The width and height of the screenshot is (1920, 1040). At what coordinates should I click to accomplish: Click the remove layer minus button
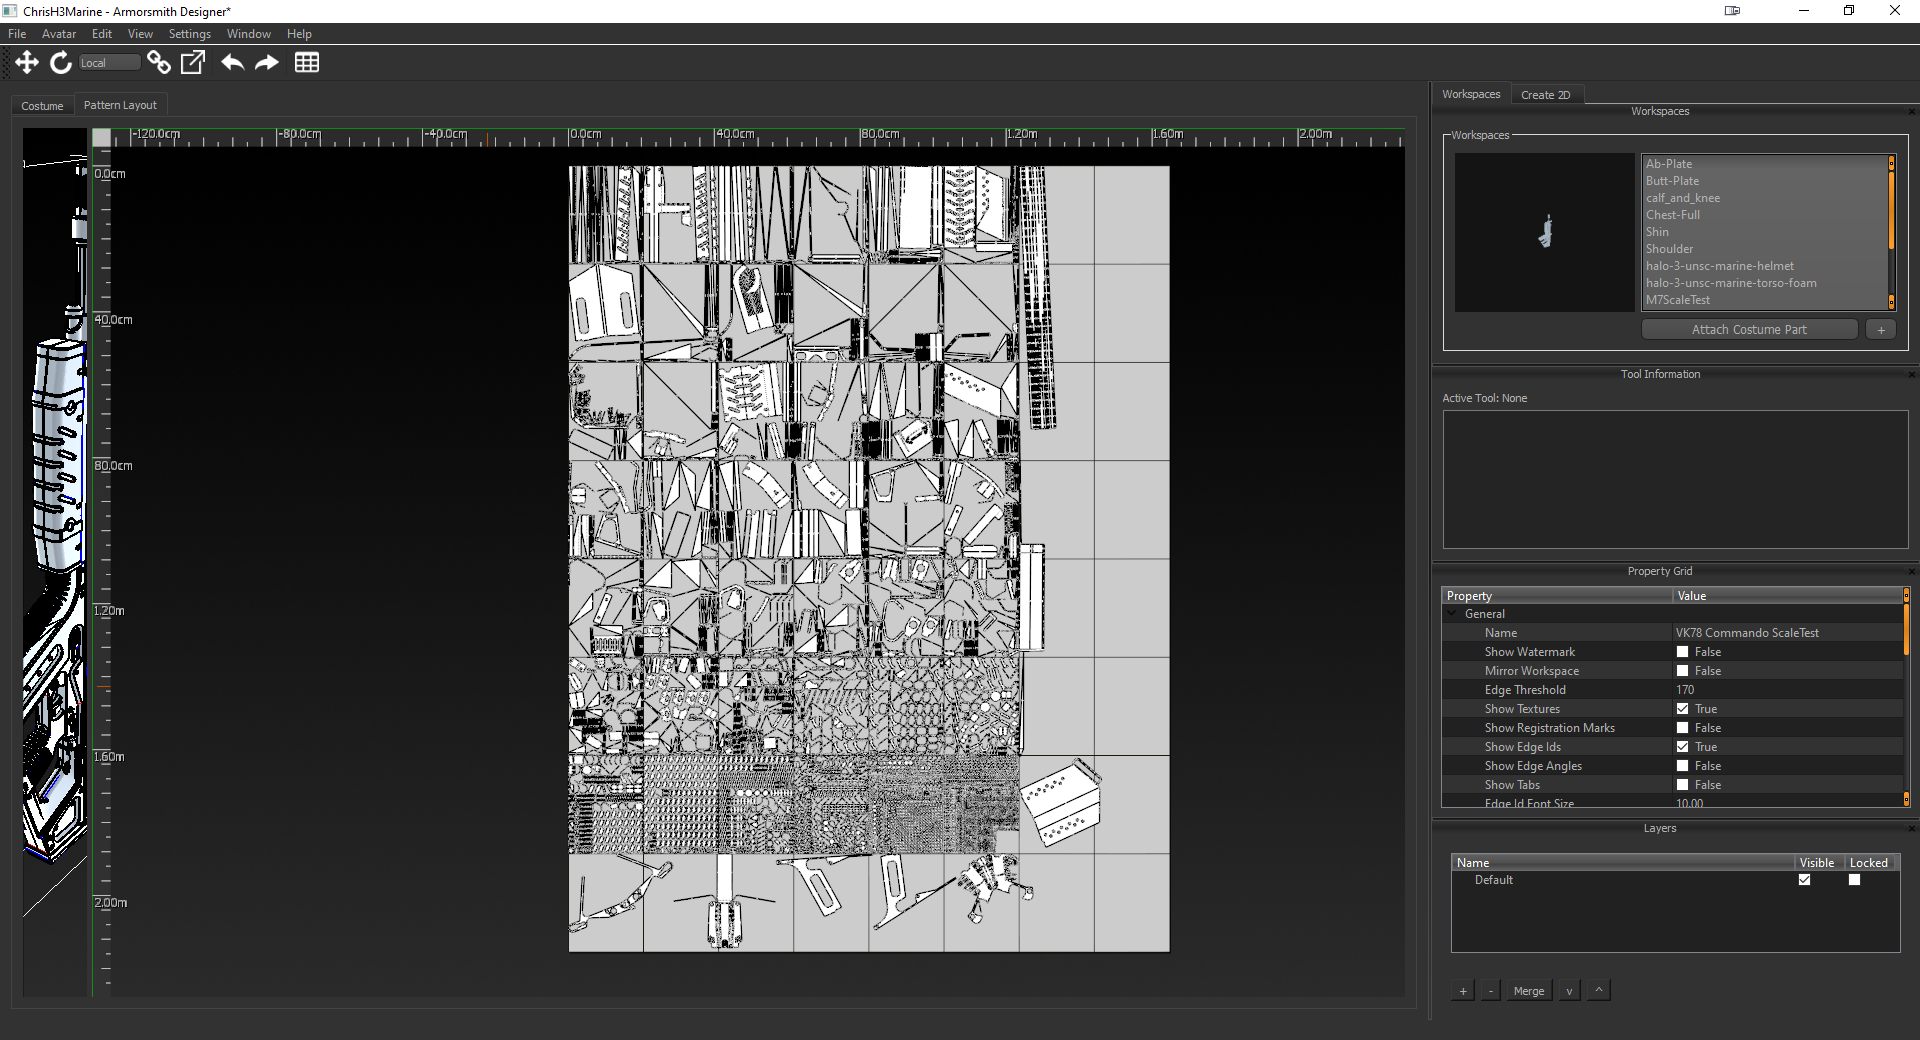(1491, 991)
